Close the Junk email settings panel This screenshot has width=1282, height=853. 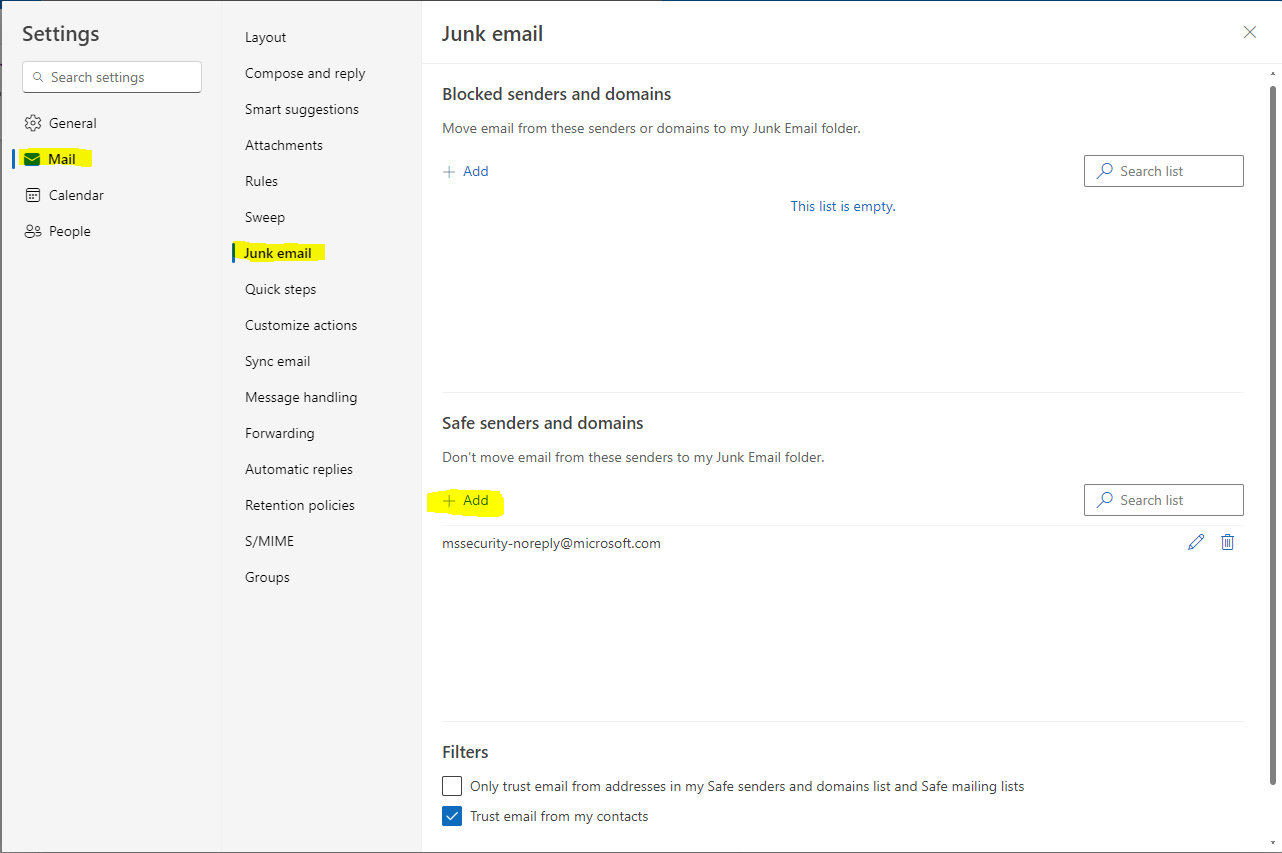pyautogui.click(x=1250, y=32)
